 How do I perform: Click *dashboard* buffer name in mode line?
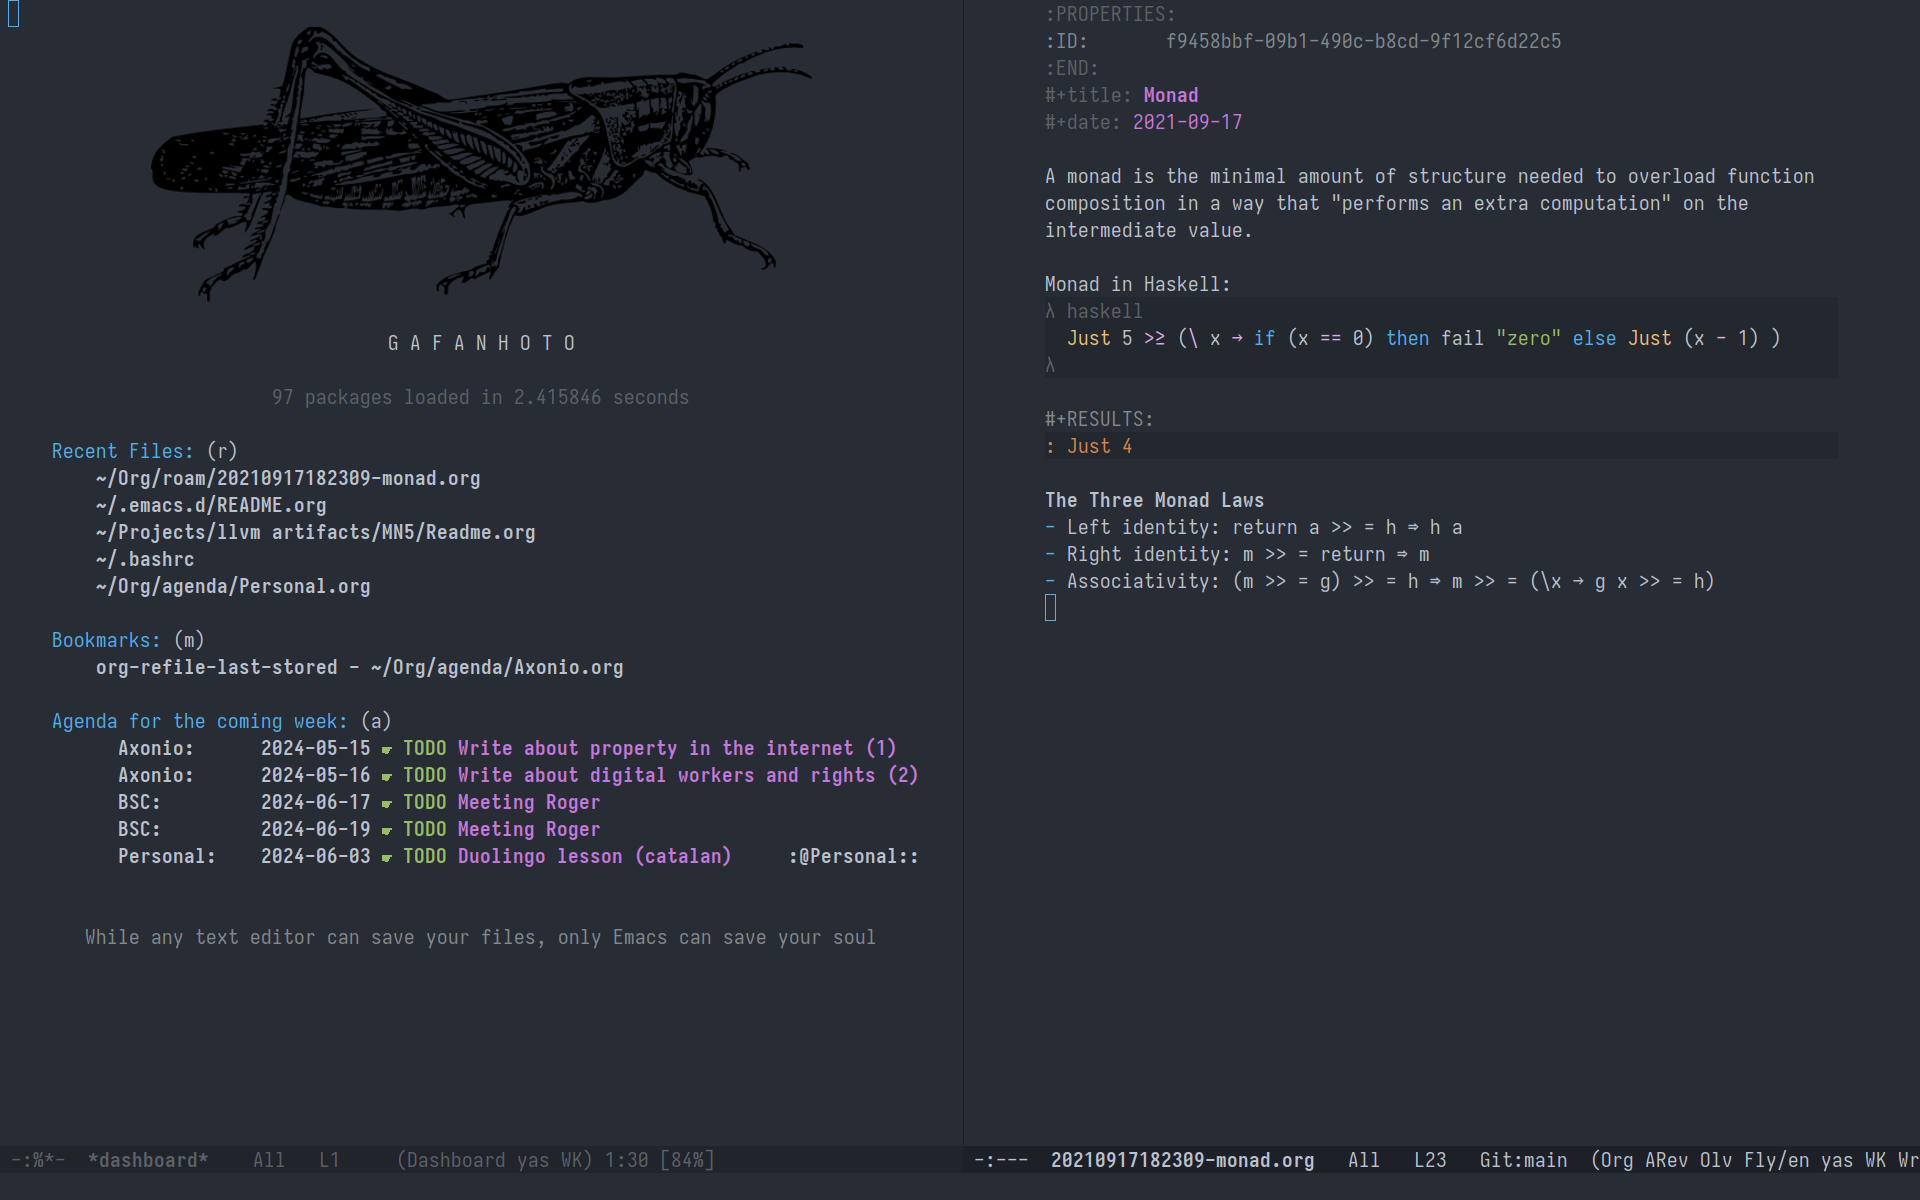[x=148, y=1161]
